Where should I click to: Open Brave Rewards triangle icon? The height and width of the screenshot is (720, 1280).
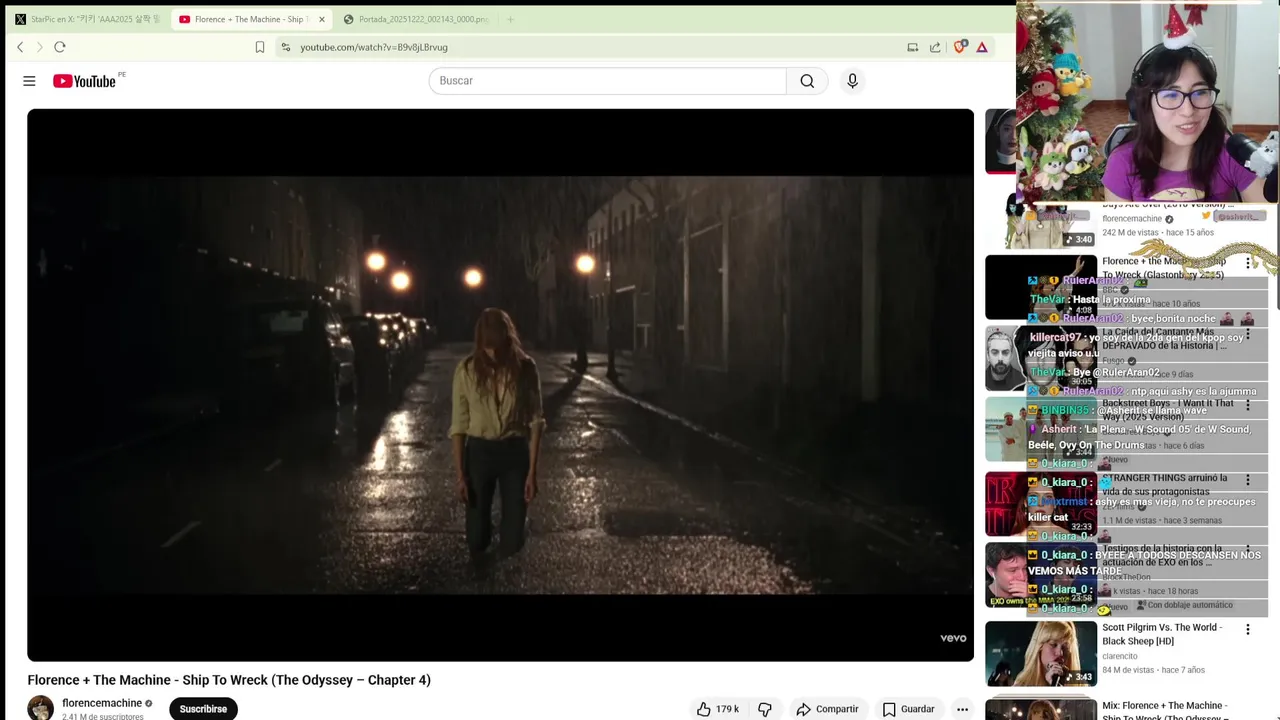pos(982,47)
